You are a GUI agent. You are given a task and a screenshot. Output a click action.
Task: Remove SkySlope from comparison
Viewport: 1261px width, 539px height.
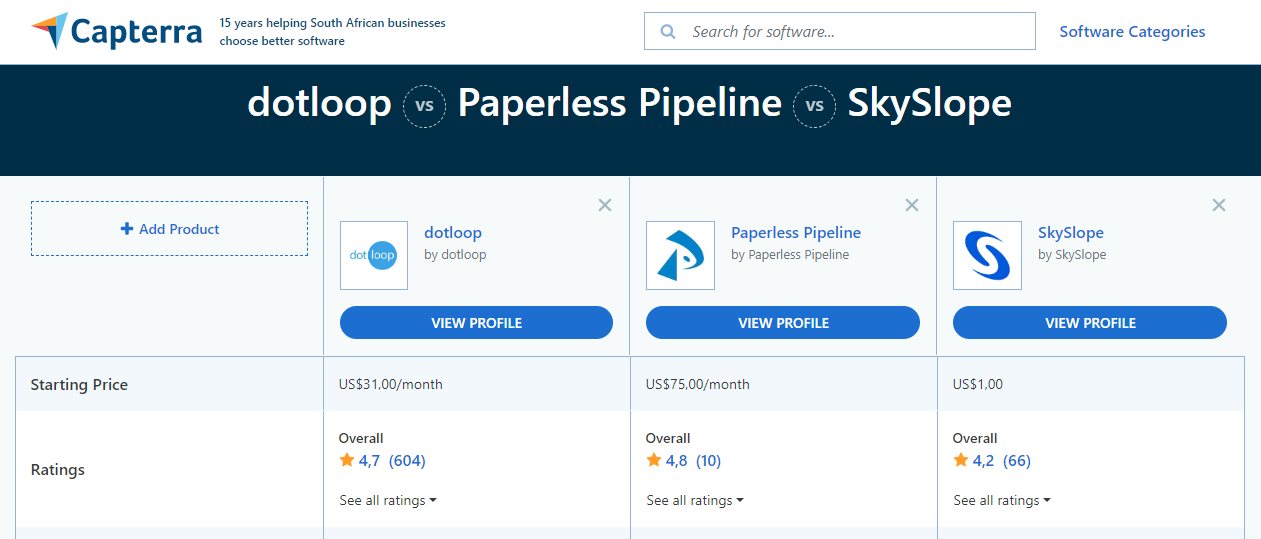point(1219,205)
